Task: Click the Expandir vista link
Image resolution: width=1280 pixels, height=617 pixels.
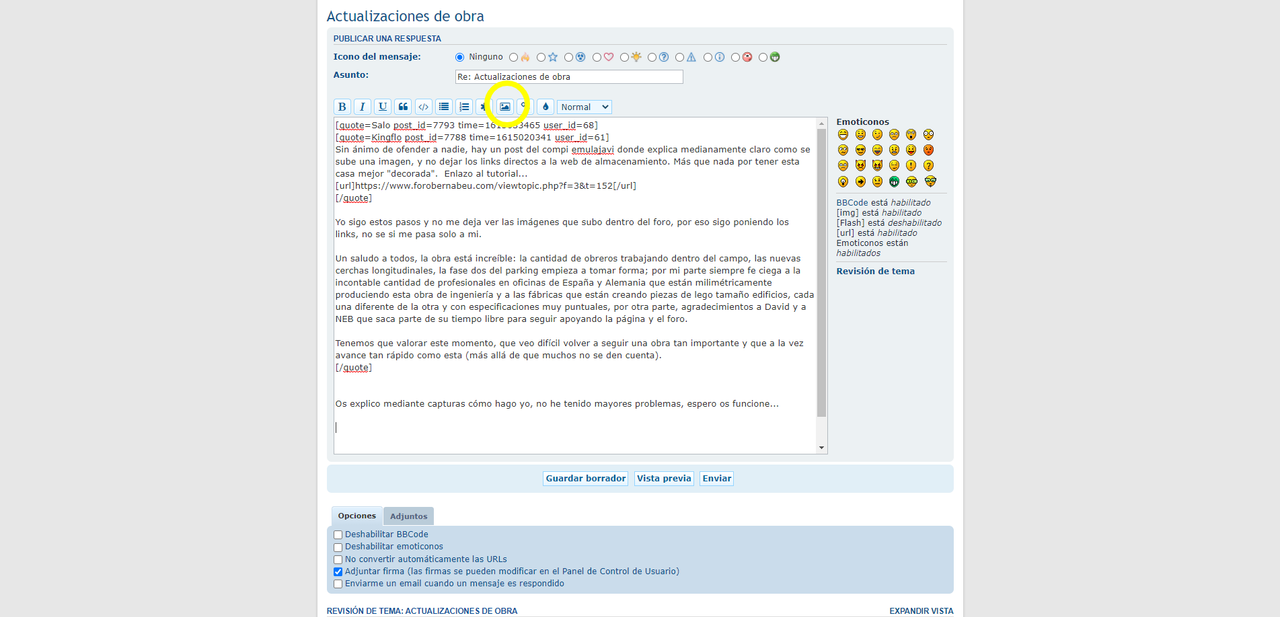Action: (921, 611)
